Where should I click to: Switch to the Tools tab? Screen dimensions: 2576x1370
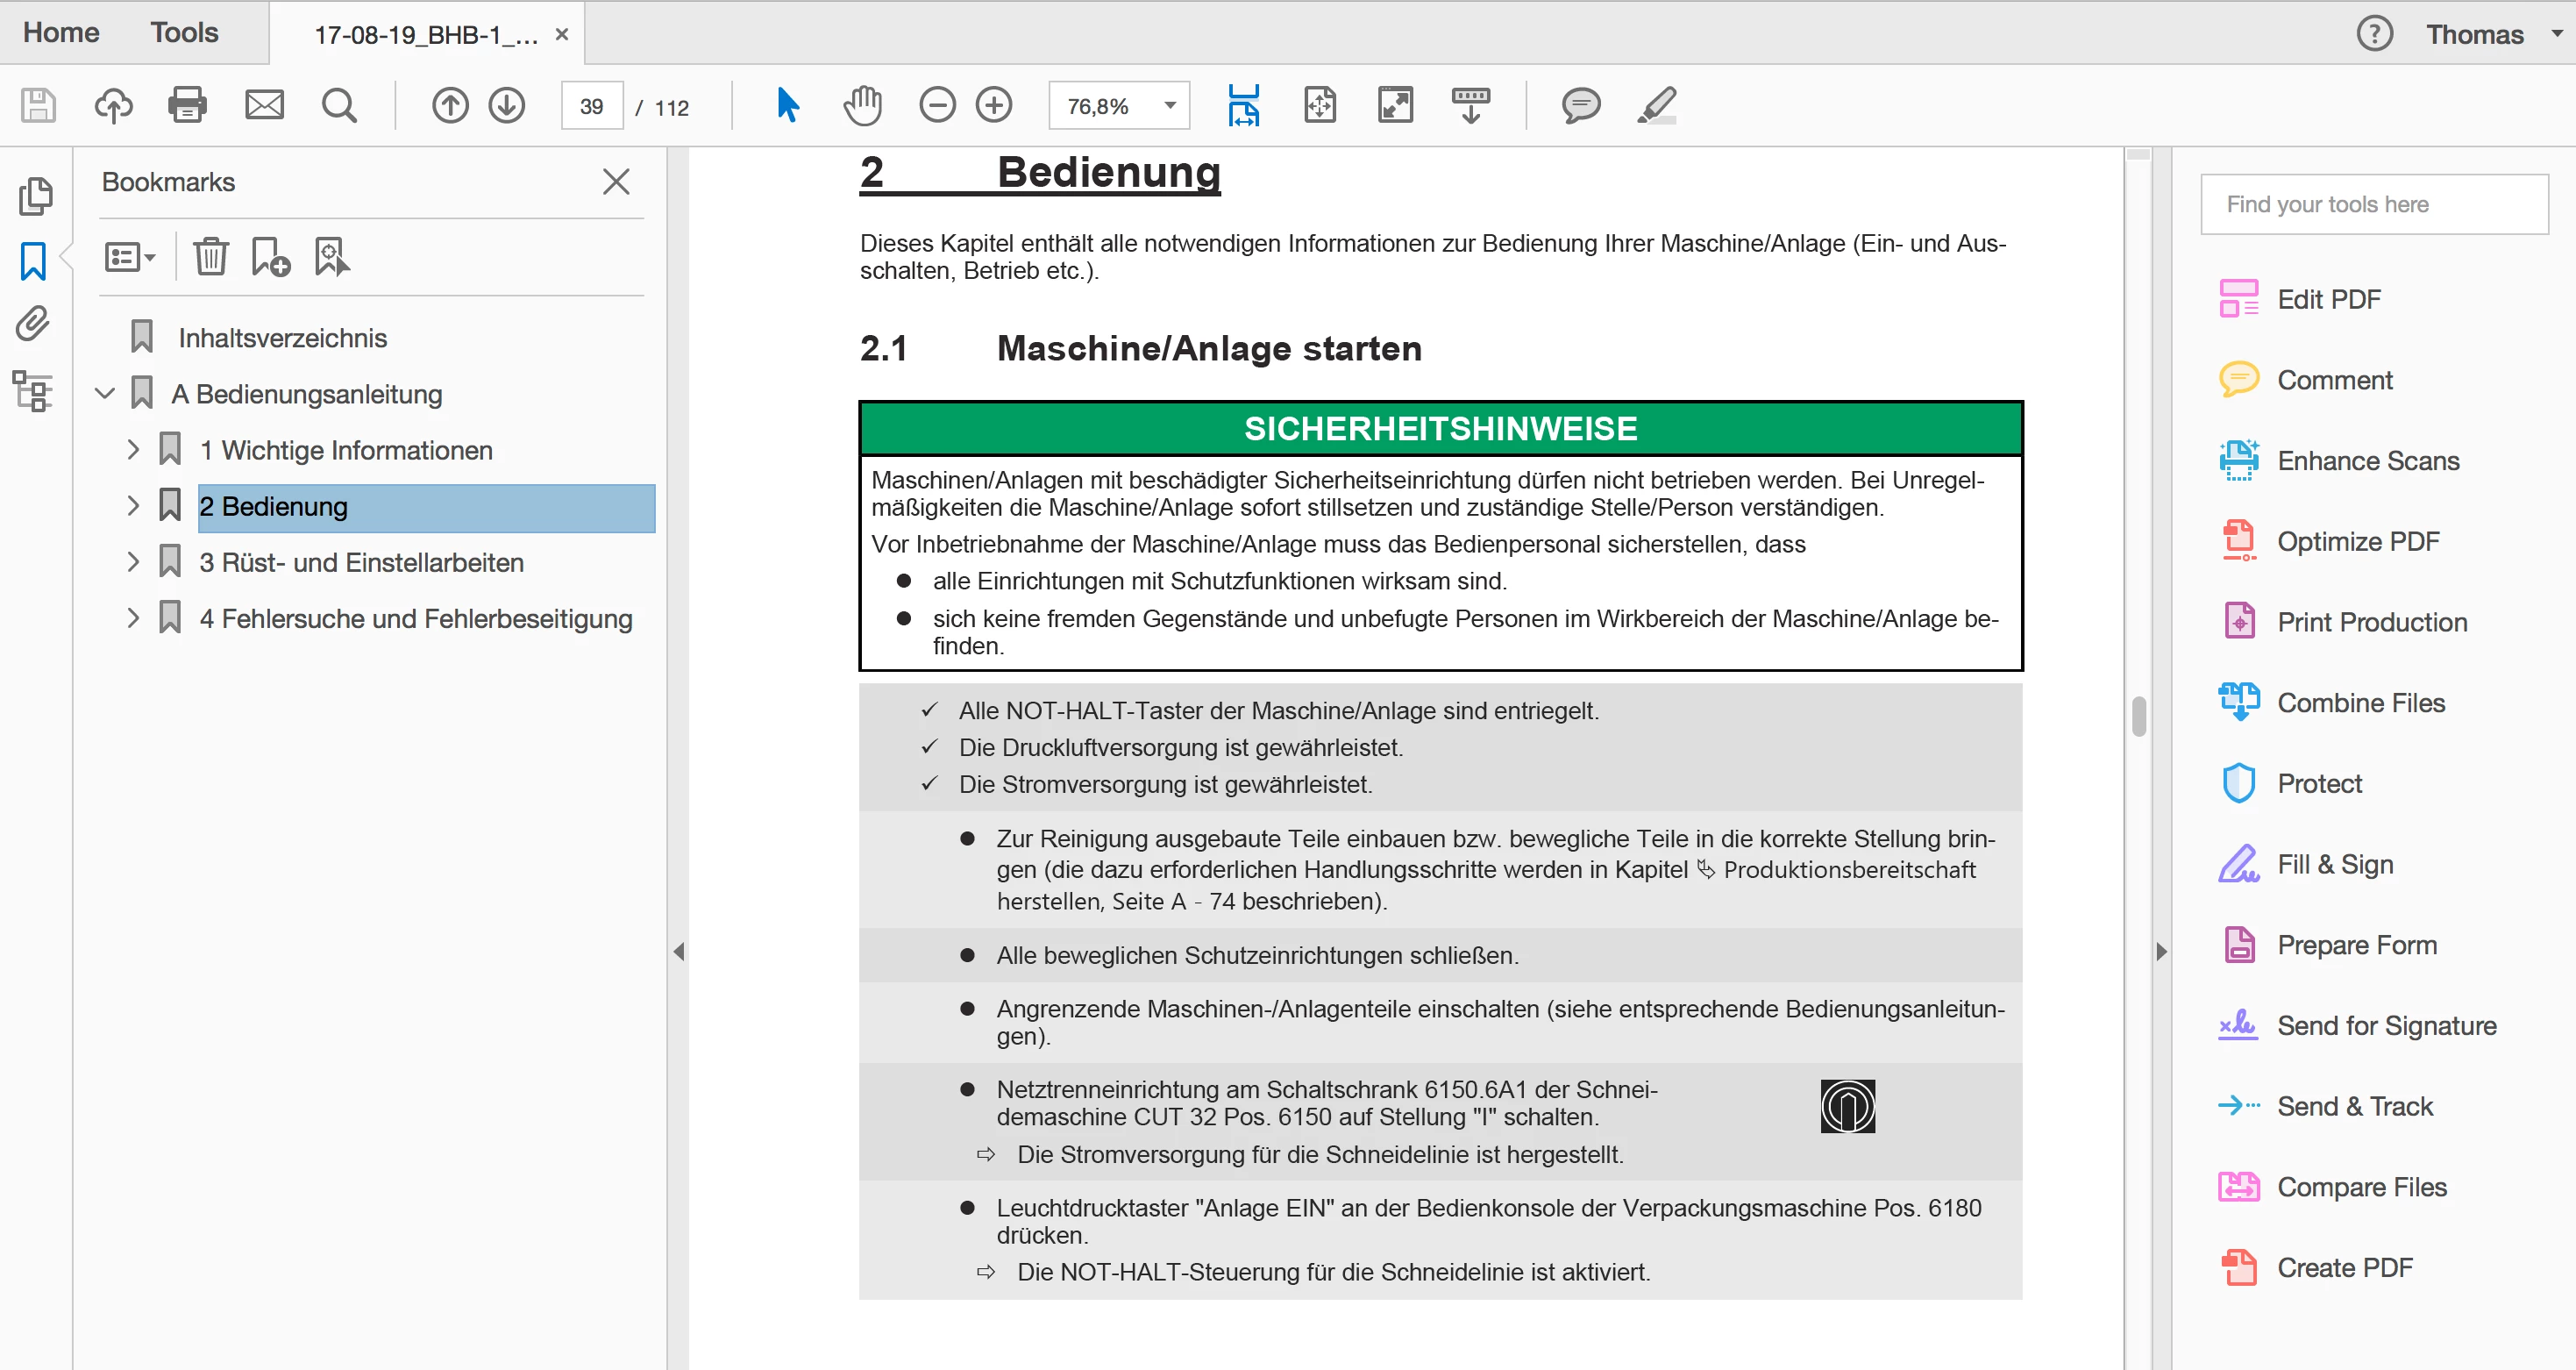[x=184, y=33]
